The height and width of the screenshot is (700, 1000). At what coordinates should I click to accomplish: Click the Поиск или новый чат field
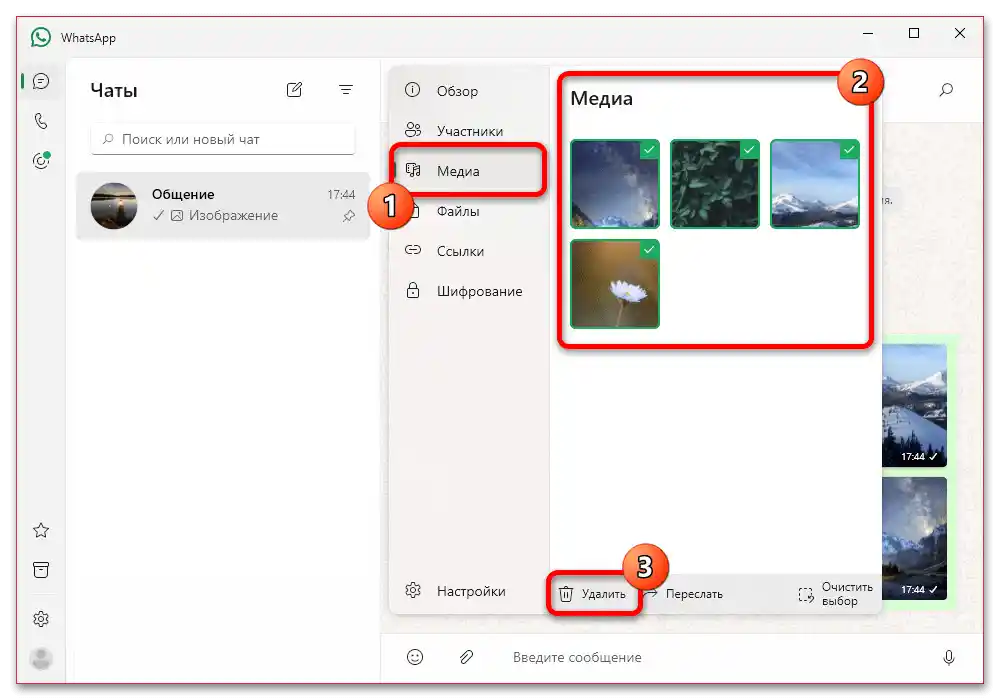(223, 139)
